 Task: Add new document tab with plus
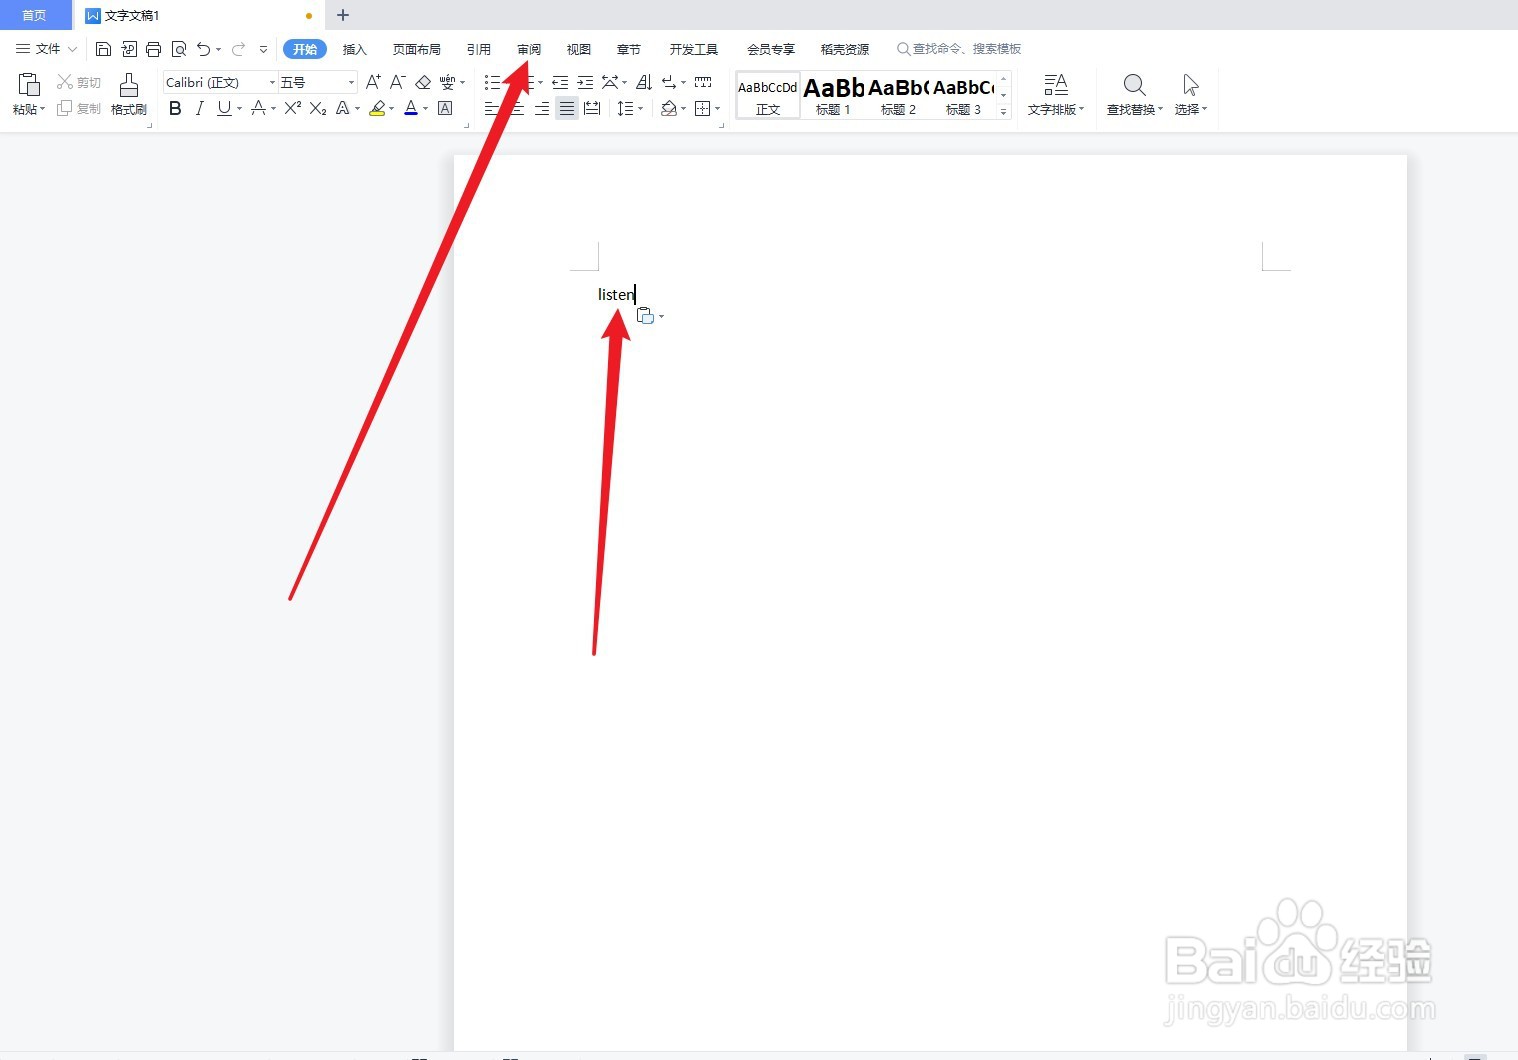(x=343, y=15)
